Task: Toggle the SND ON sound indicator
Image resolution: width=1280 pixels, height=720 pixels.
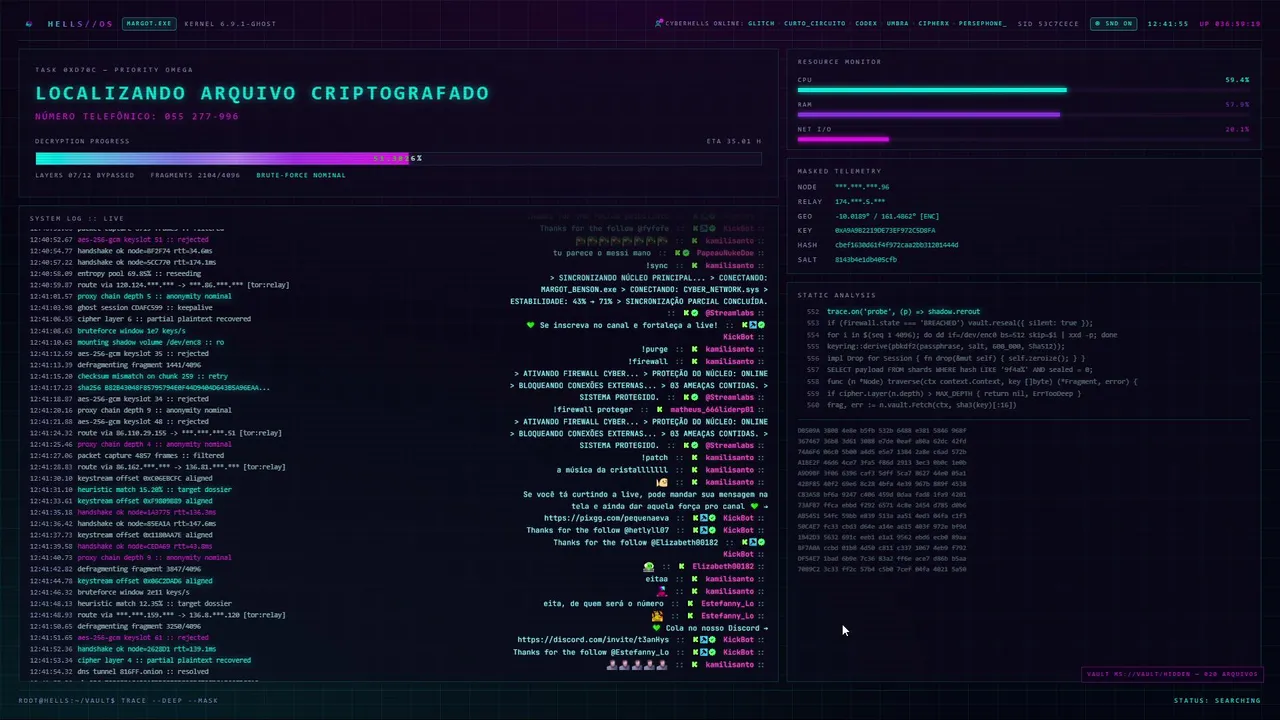Action: tap(1113, 23)
